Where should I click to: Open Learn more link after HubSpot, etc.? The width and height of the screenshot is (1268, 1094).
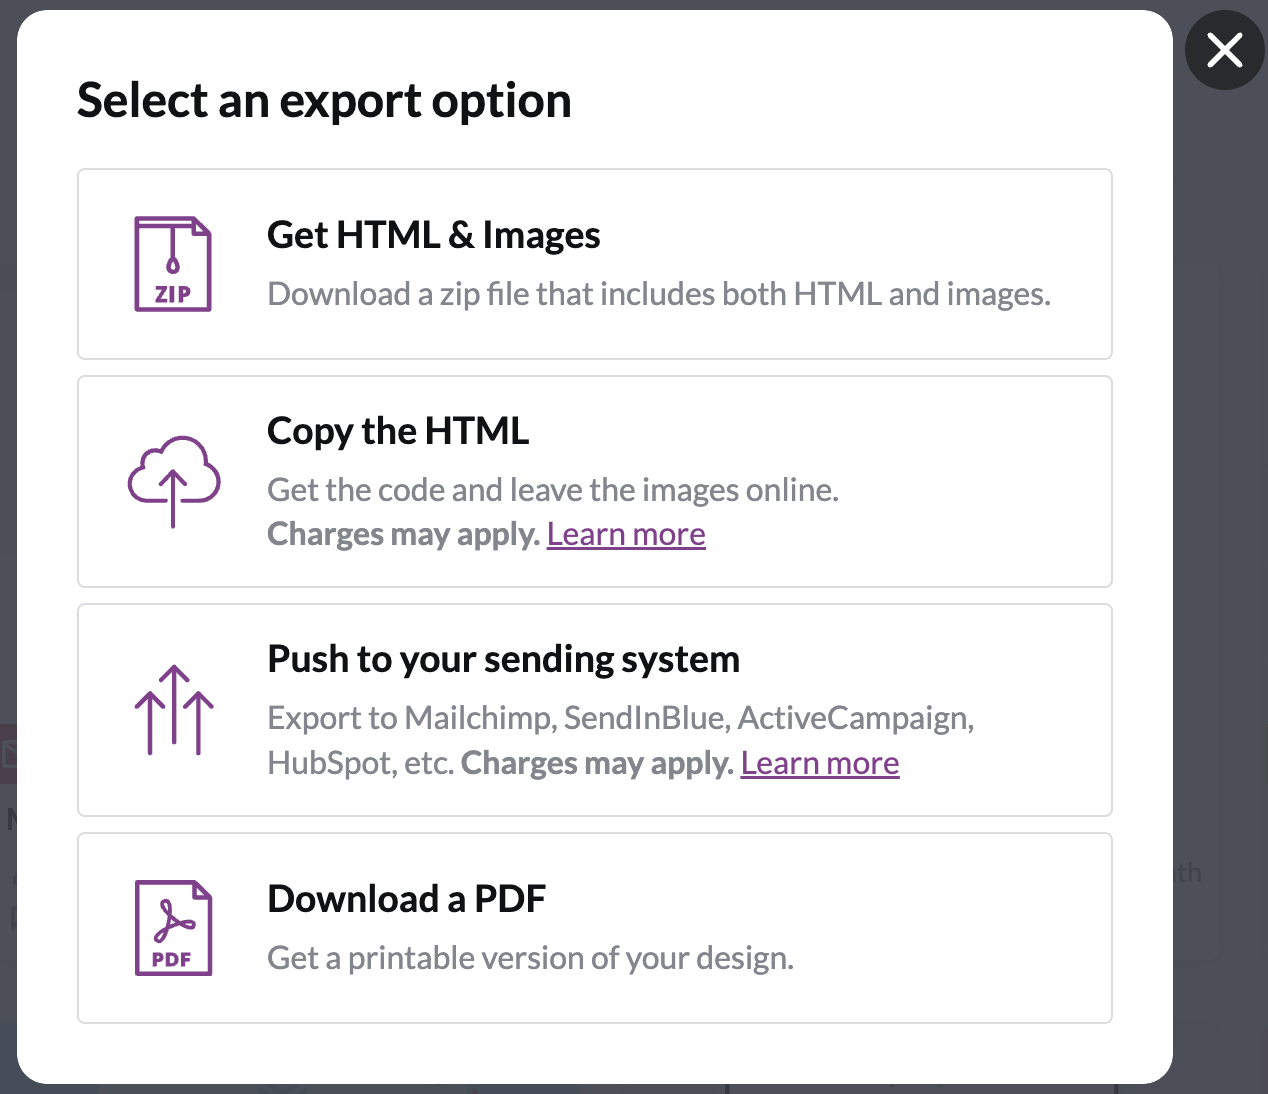(820, 764)
